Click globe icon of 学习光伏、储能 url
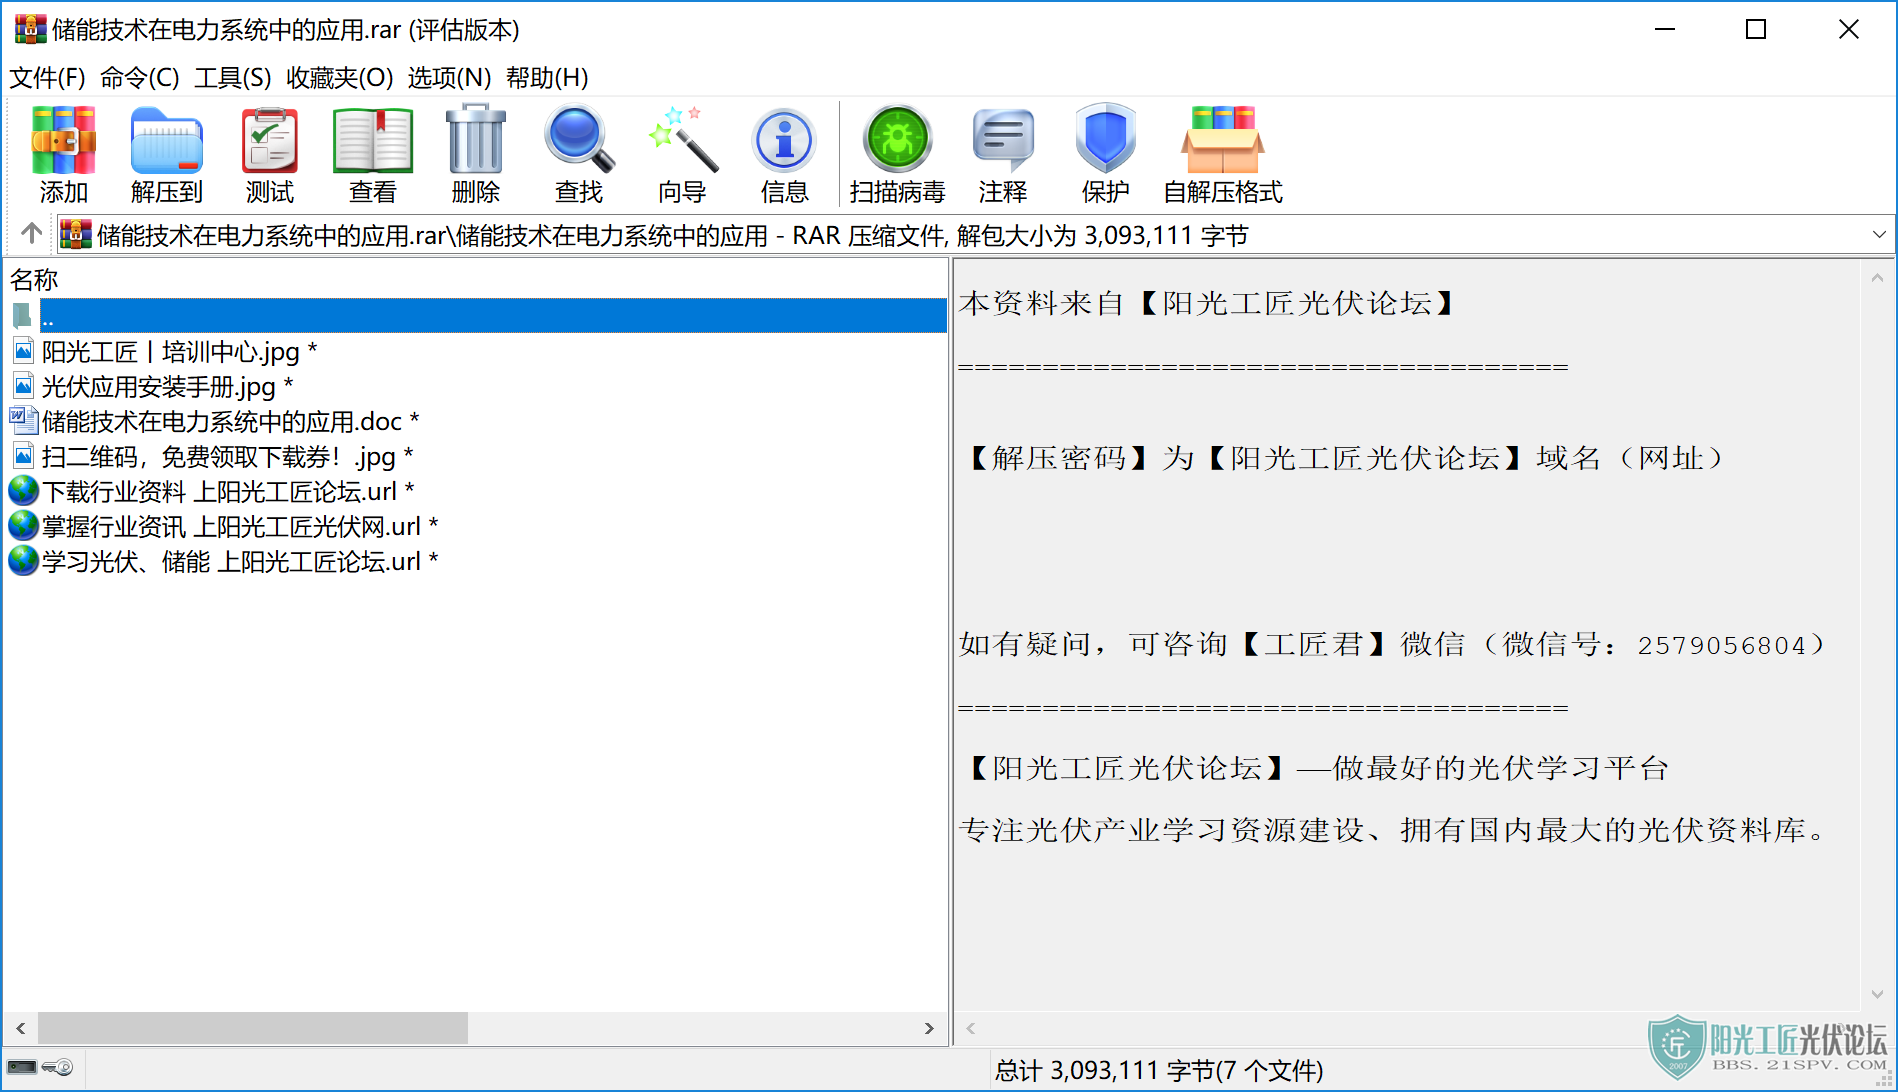1898x1092 pixels. pyautogui.click(x=23, y=561)
